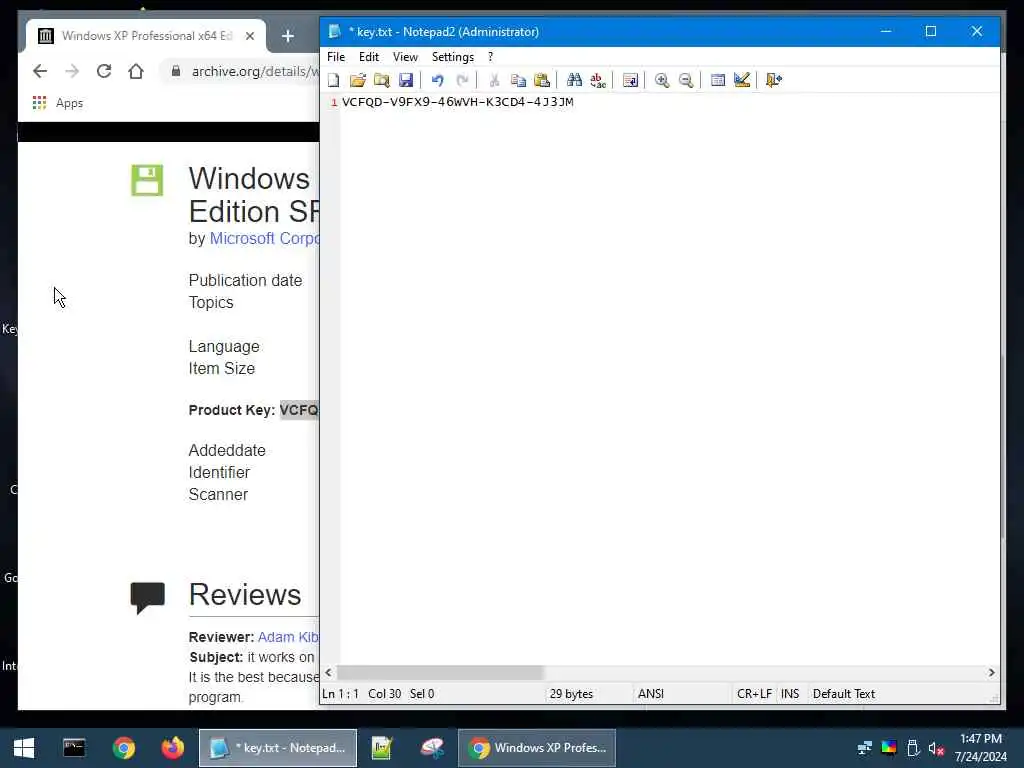The height and width of the screenshot is (768, 1024).
Task: Click the scroll left arrow in Notepad2
Action: (328, 672)
